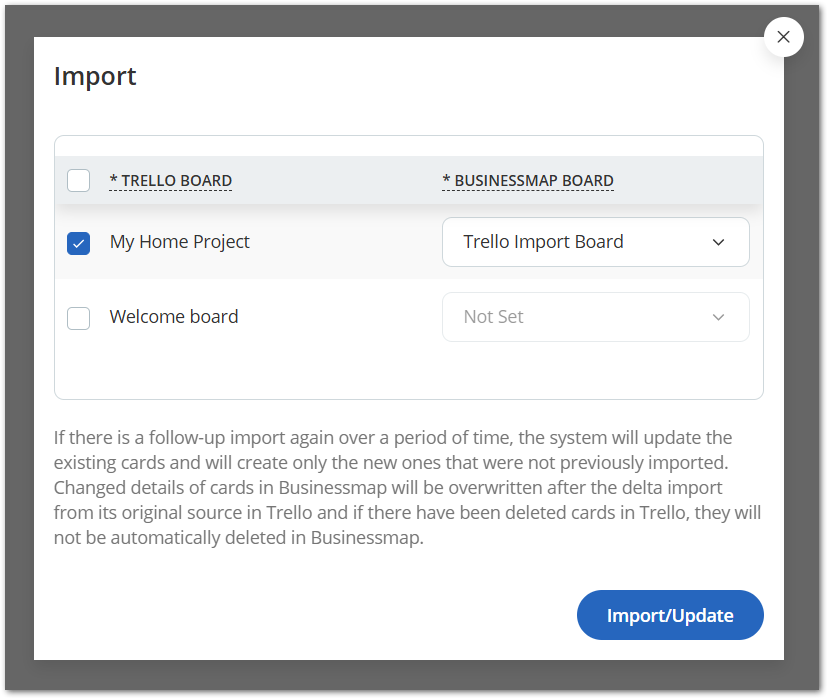
Task: Select the My Home Project board name
Action: [x=180, y=242]
